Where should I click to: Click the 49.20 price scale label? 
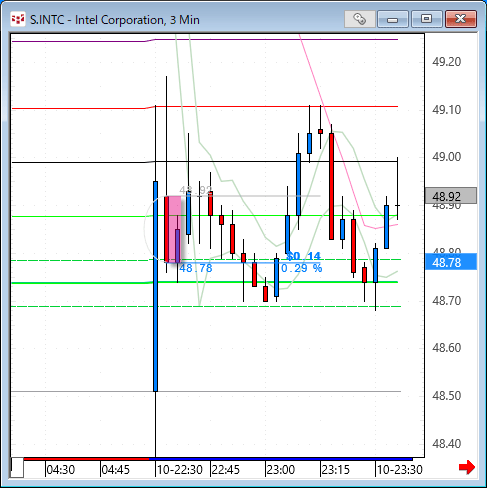click(x=446, y=62)
